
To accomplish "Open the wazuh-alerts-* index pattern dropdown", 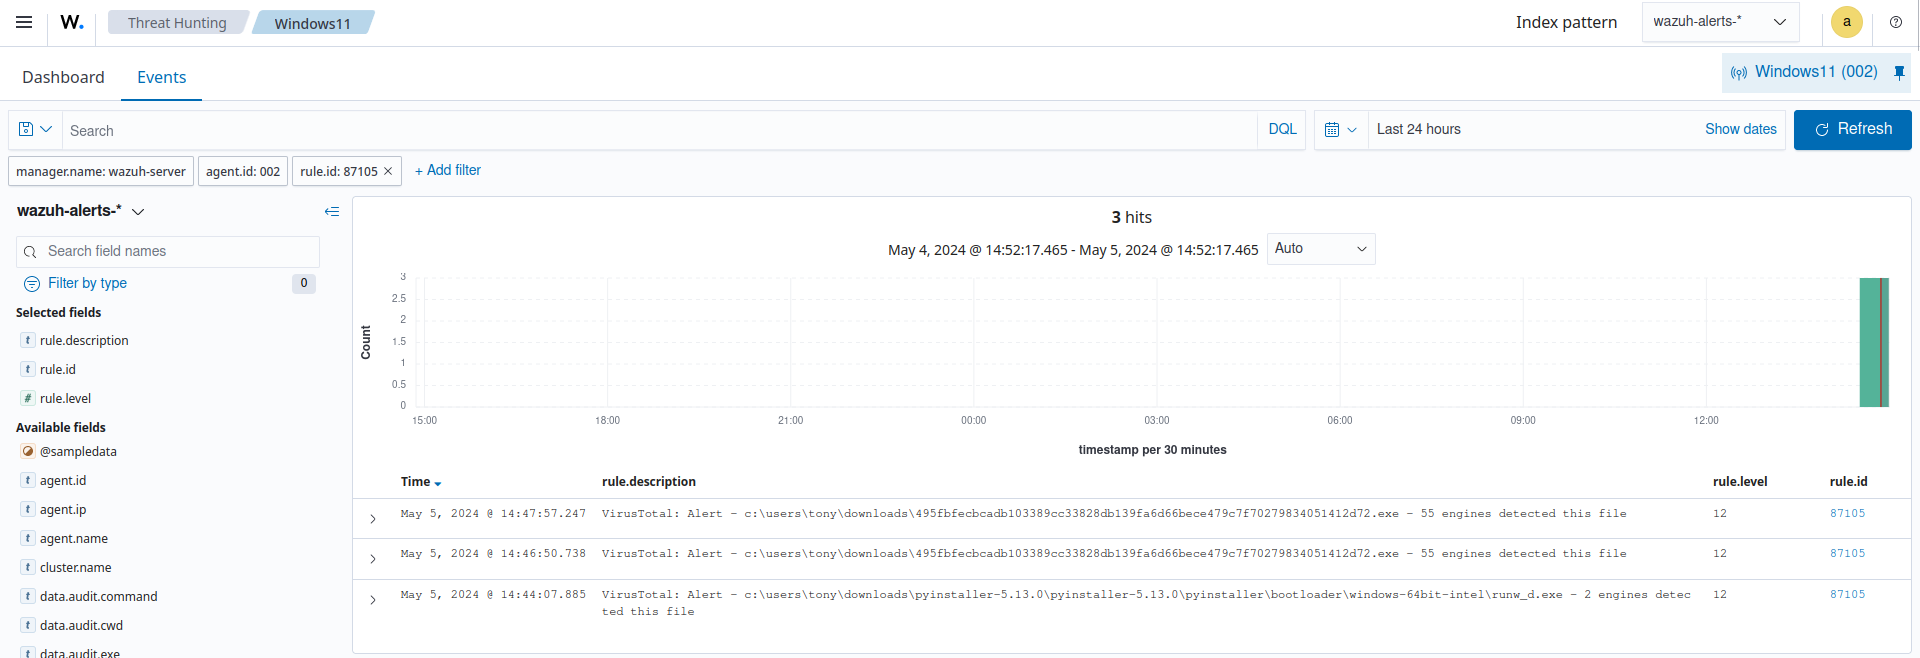I will tap(1719, 22).
